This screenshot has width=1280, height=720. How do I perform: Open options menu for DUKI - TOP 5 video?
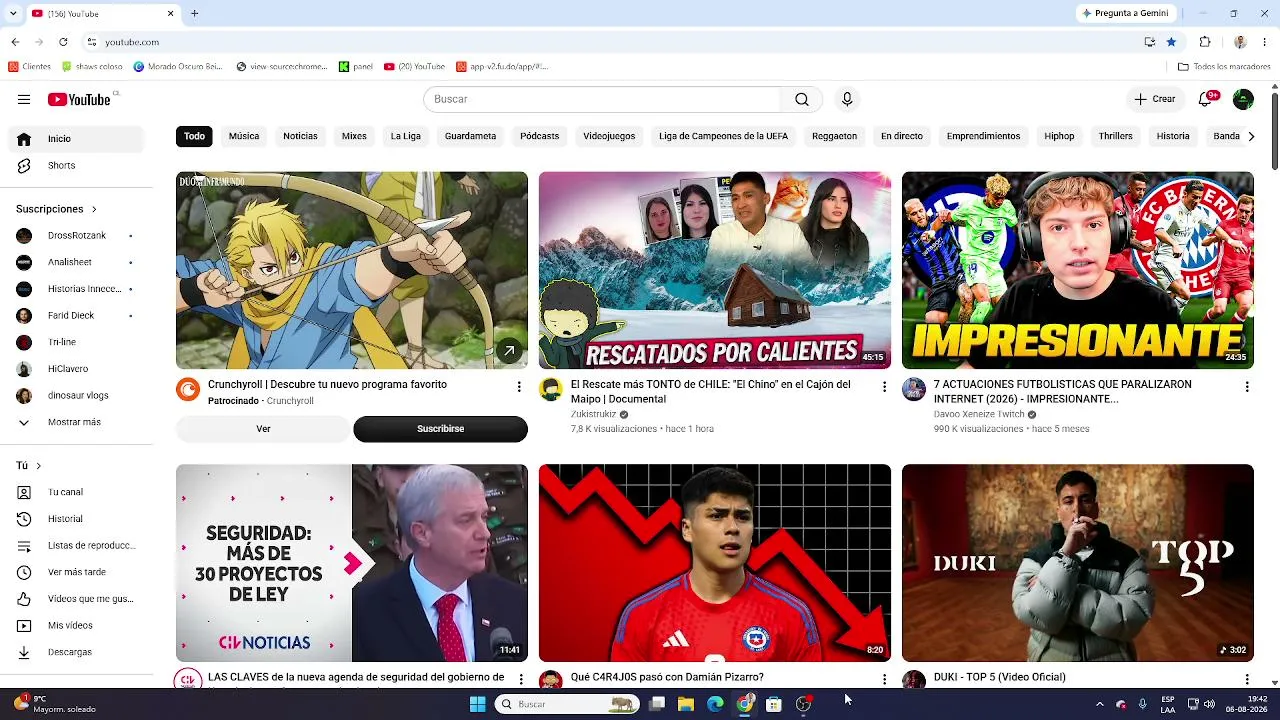1246,679
